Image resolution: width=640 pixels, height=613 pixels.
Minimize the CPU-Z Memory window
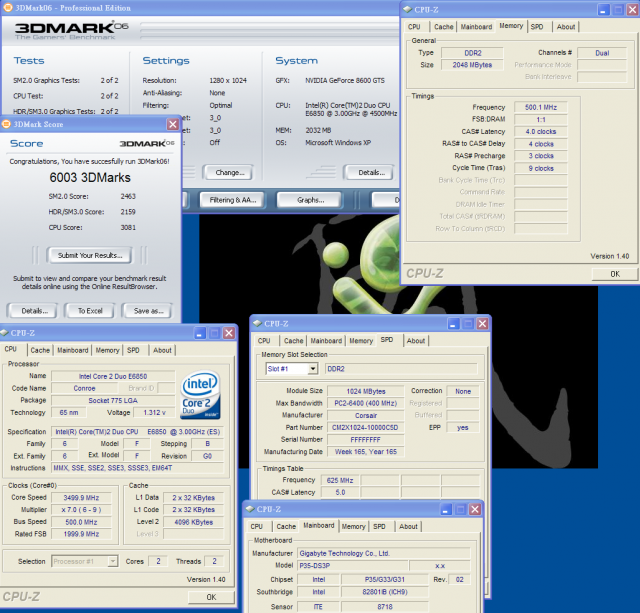(x=604, y=10)
